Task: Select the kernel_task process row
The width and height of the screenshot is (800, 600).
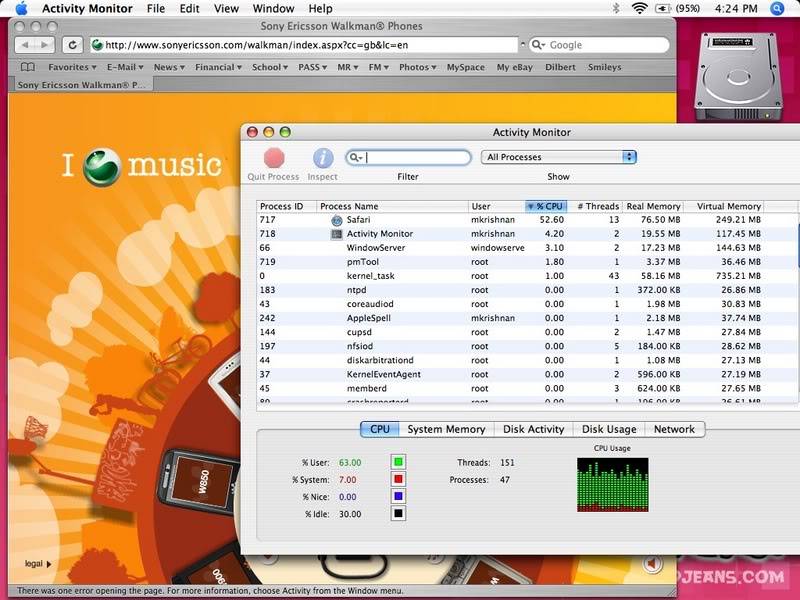Action: point(526,276)
